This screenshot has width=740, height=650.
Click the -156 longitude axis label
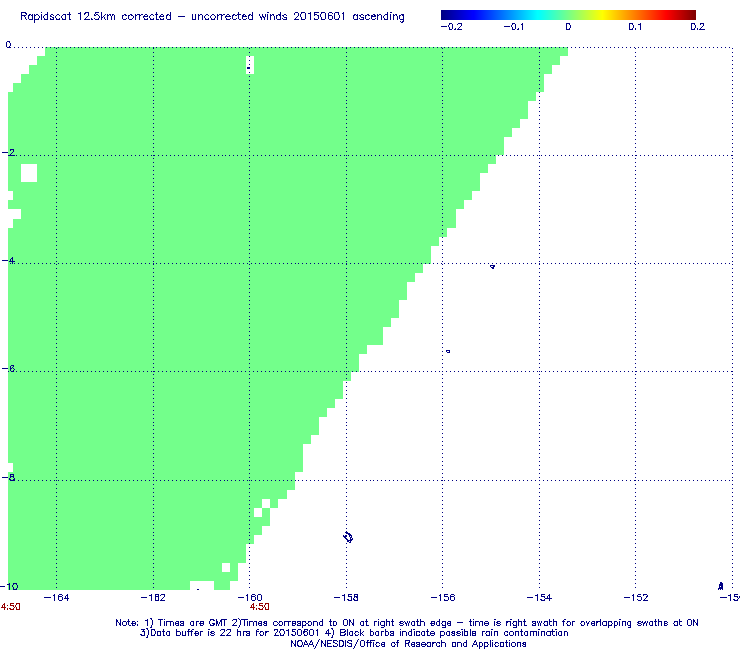coord(443,598)
